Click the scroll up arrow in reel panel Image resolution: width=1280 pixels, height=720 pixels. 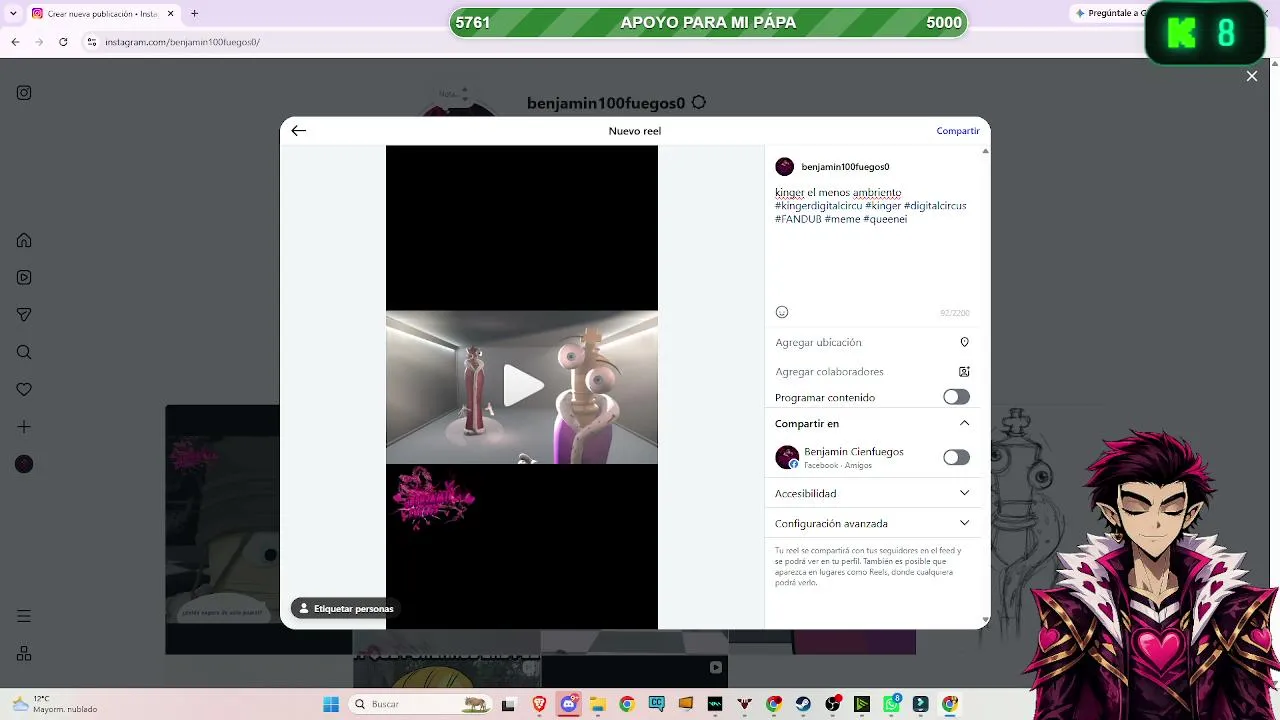985,151
